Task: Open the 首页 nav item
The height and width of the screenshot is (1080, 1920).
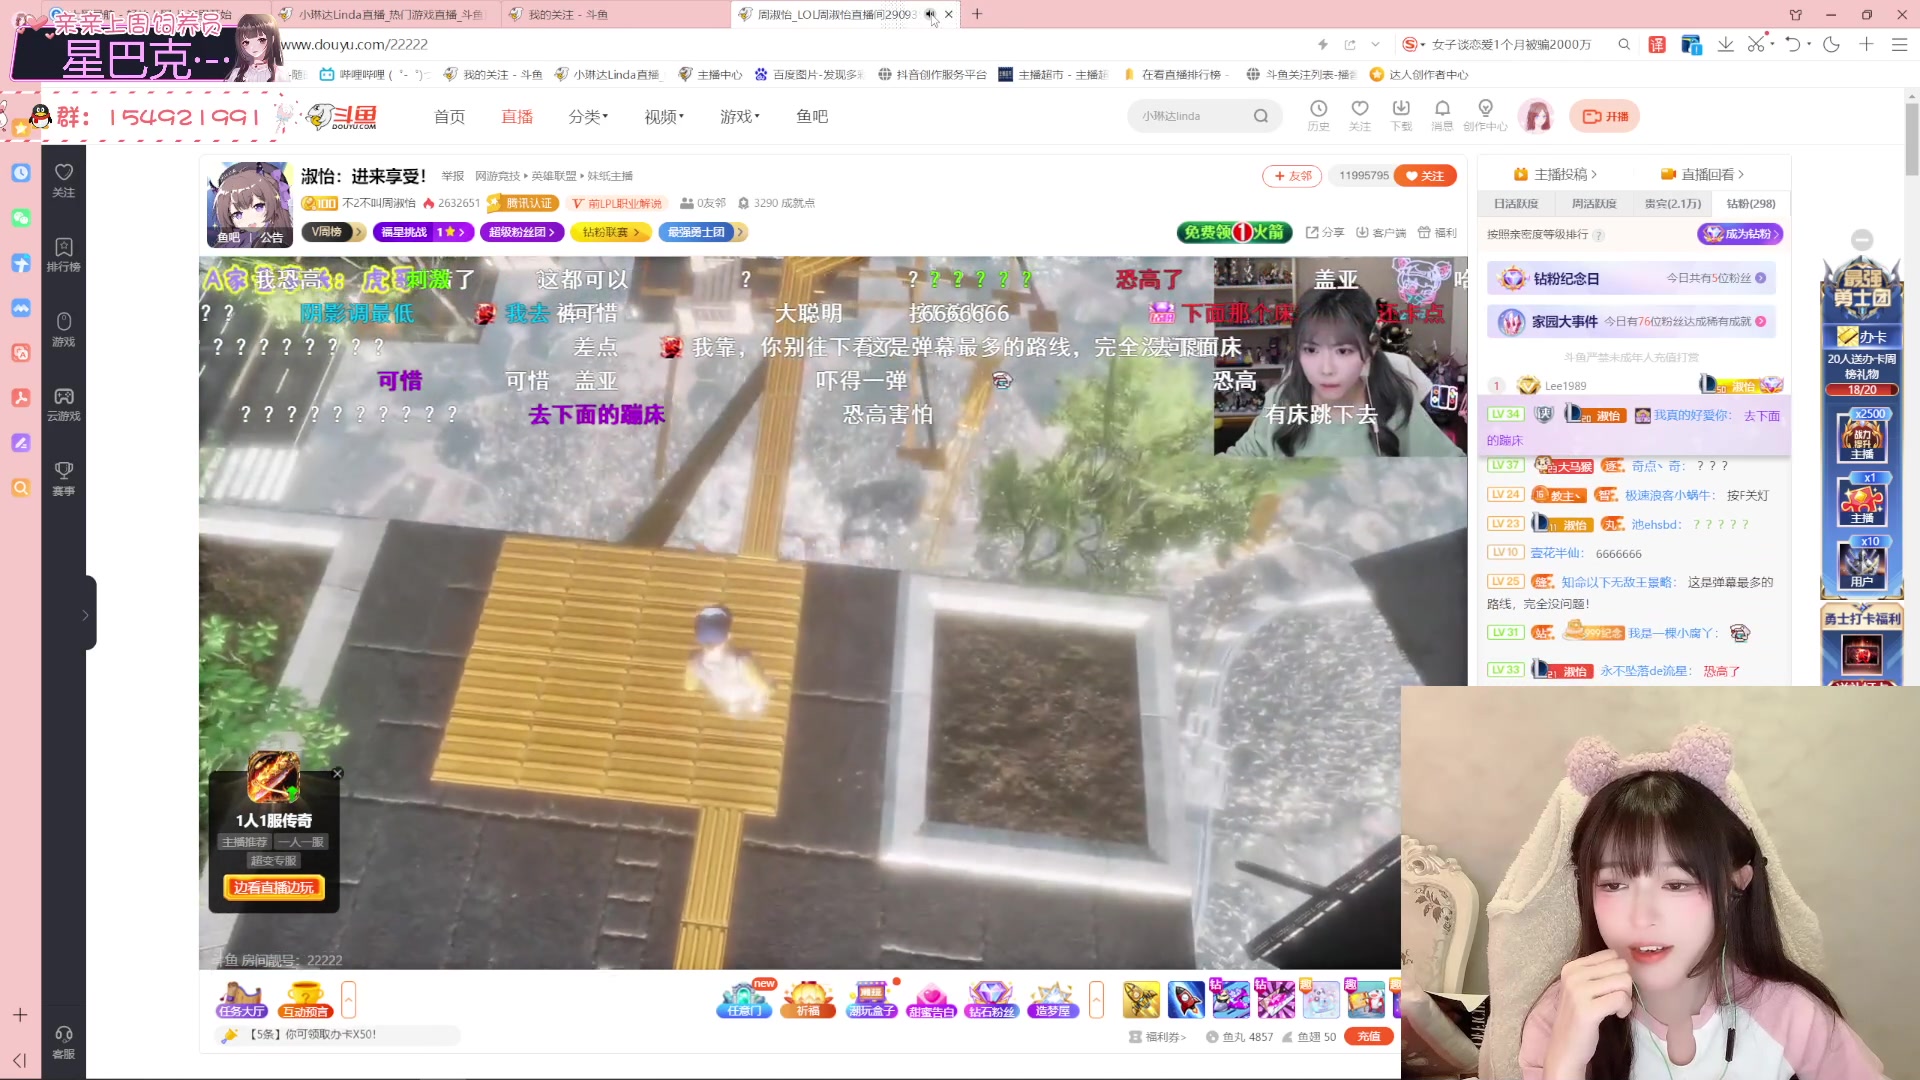Action: coord(449,116)
